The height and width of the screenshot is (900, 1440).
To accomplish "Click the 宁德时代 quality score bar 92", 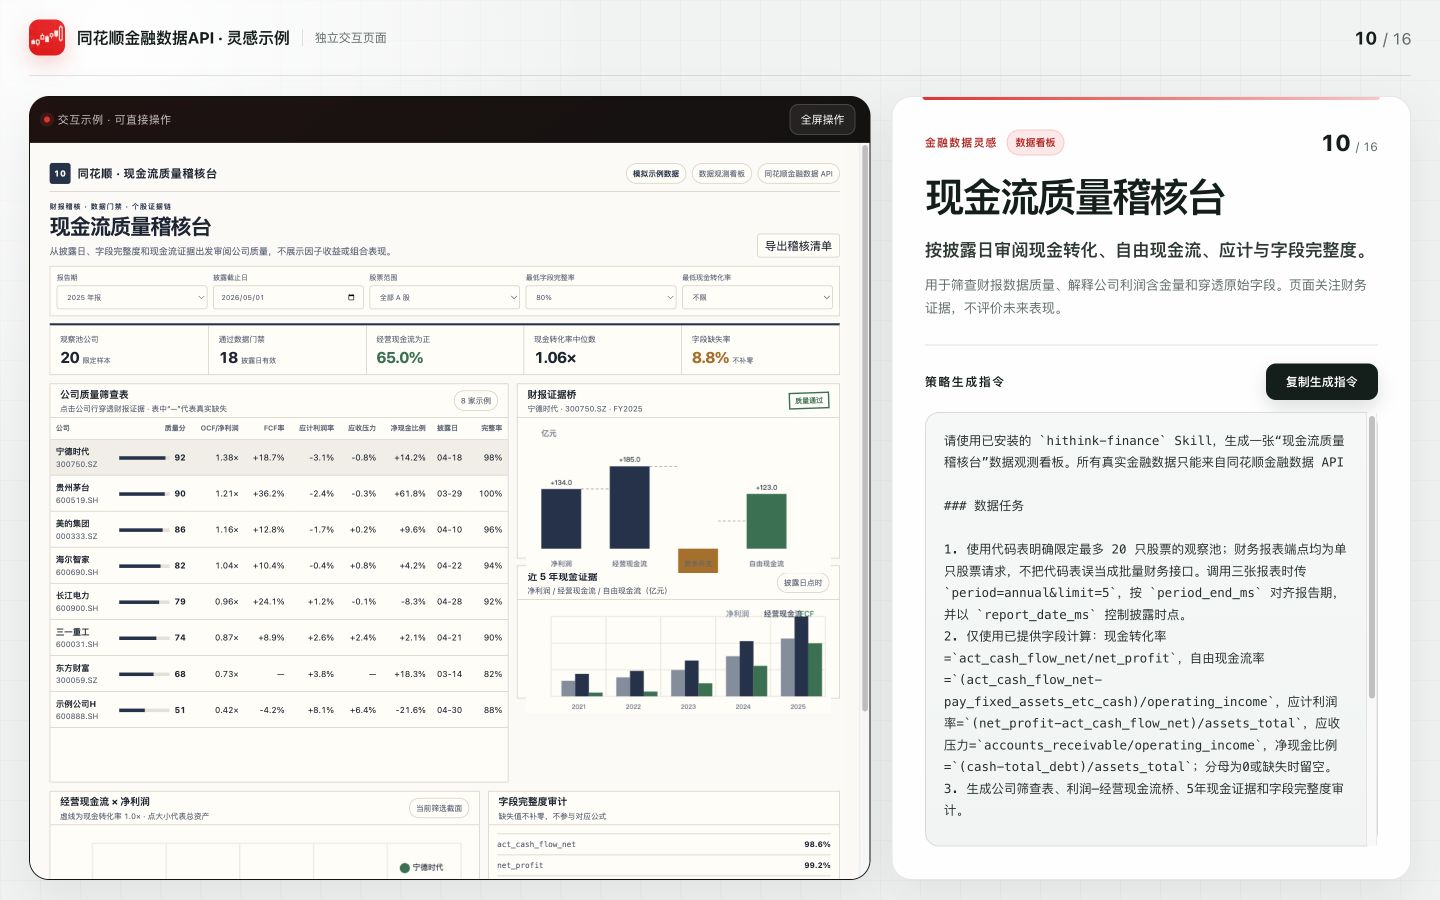I will (x=142, y=458).
